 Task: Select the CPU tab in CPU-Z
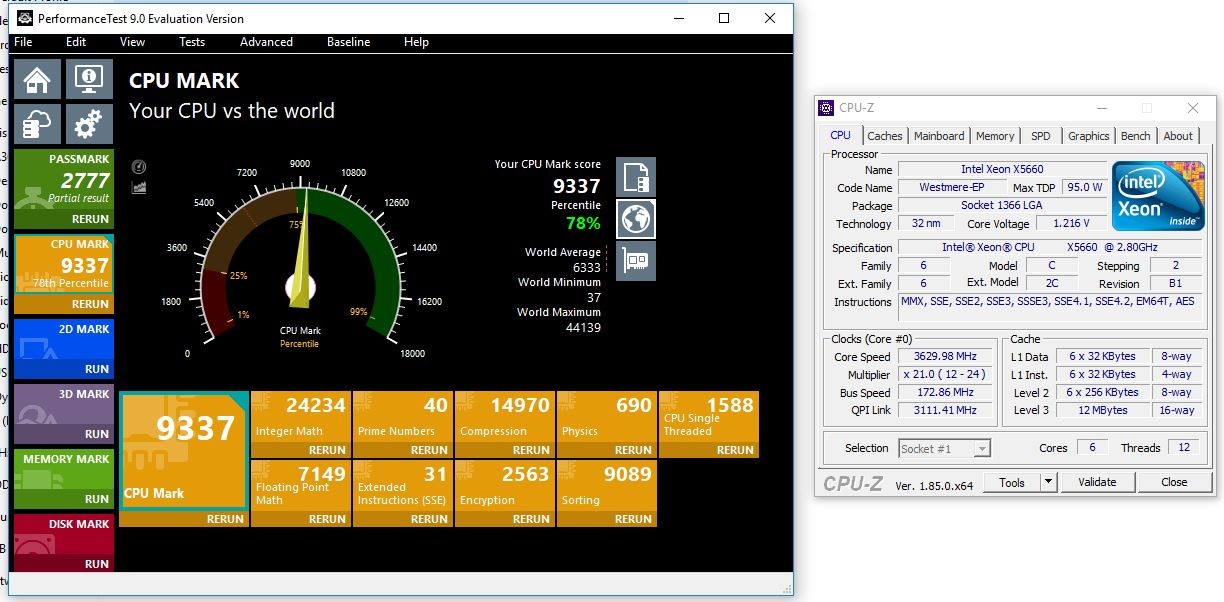click(x=841, y=135)
